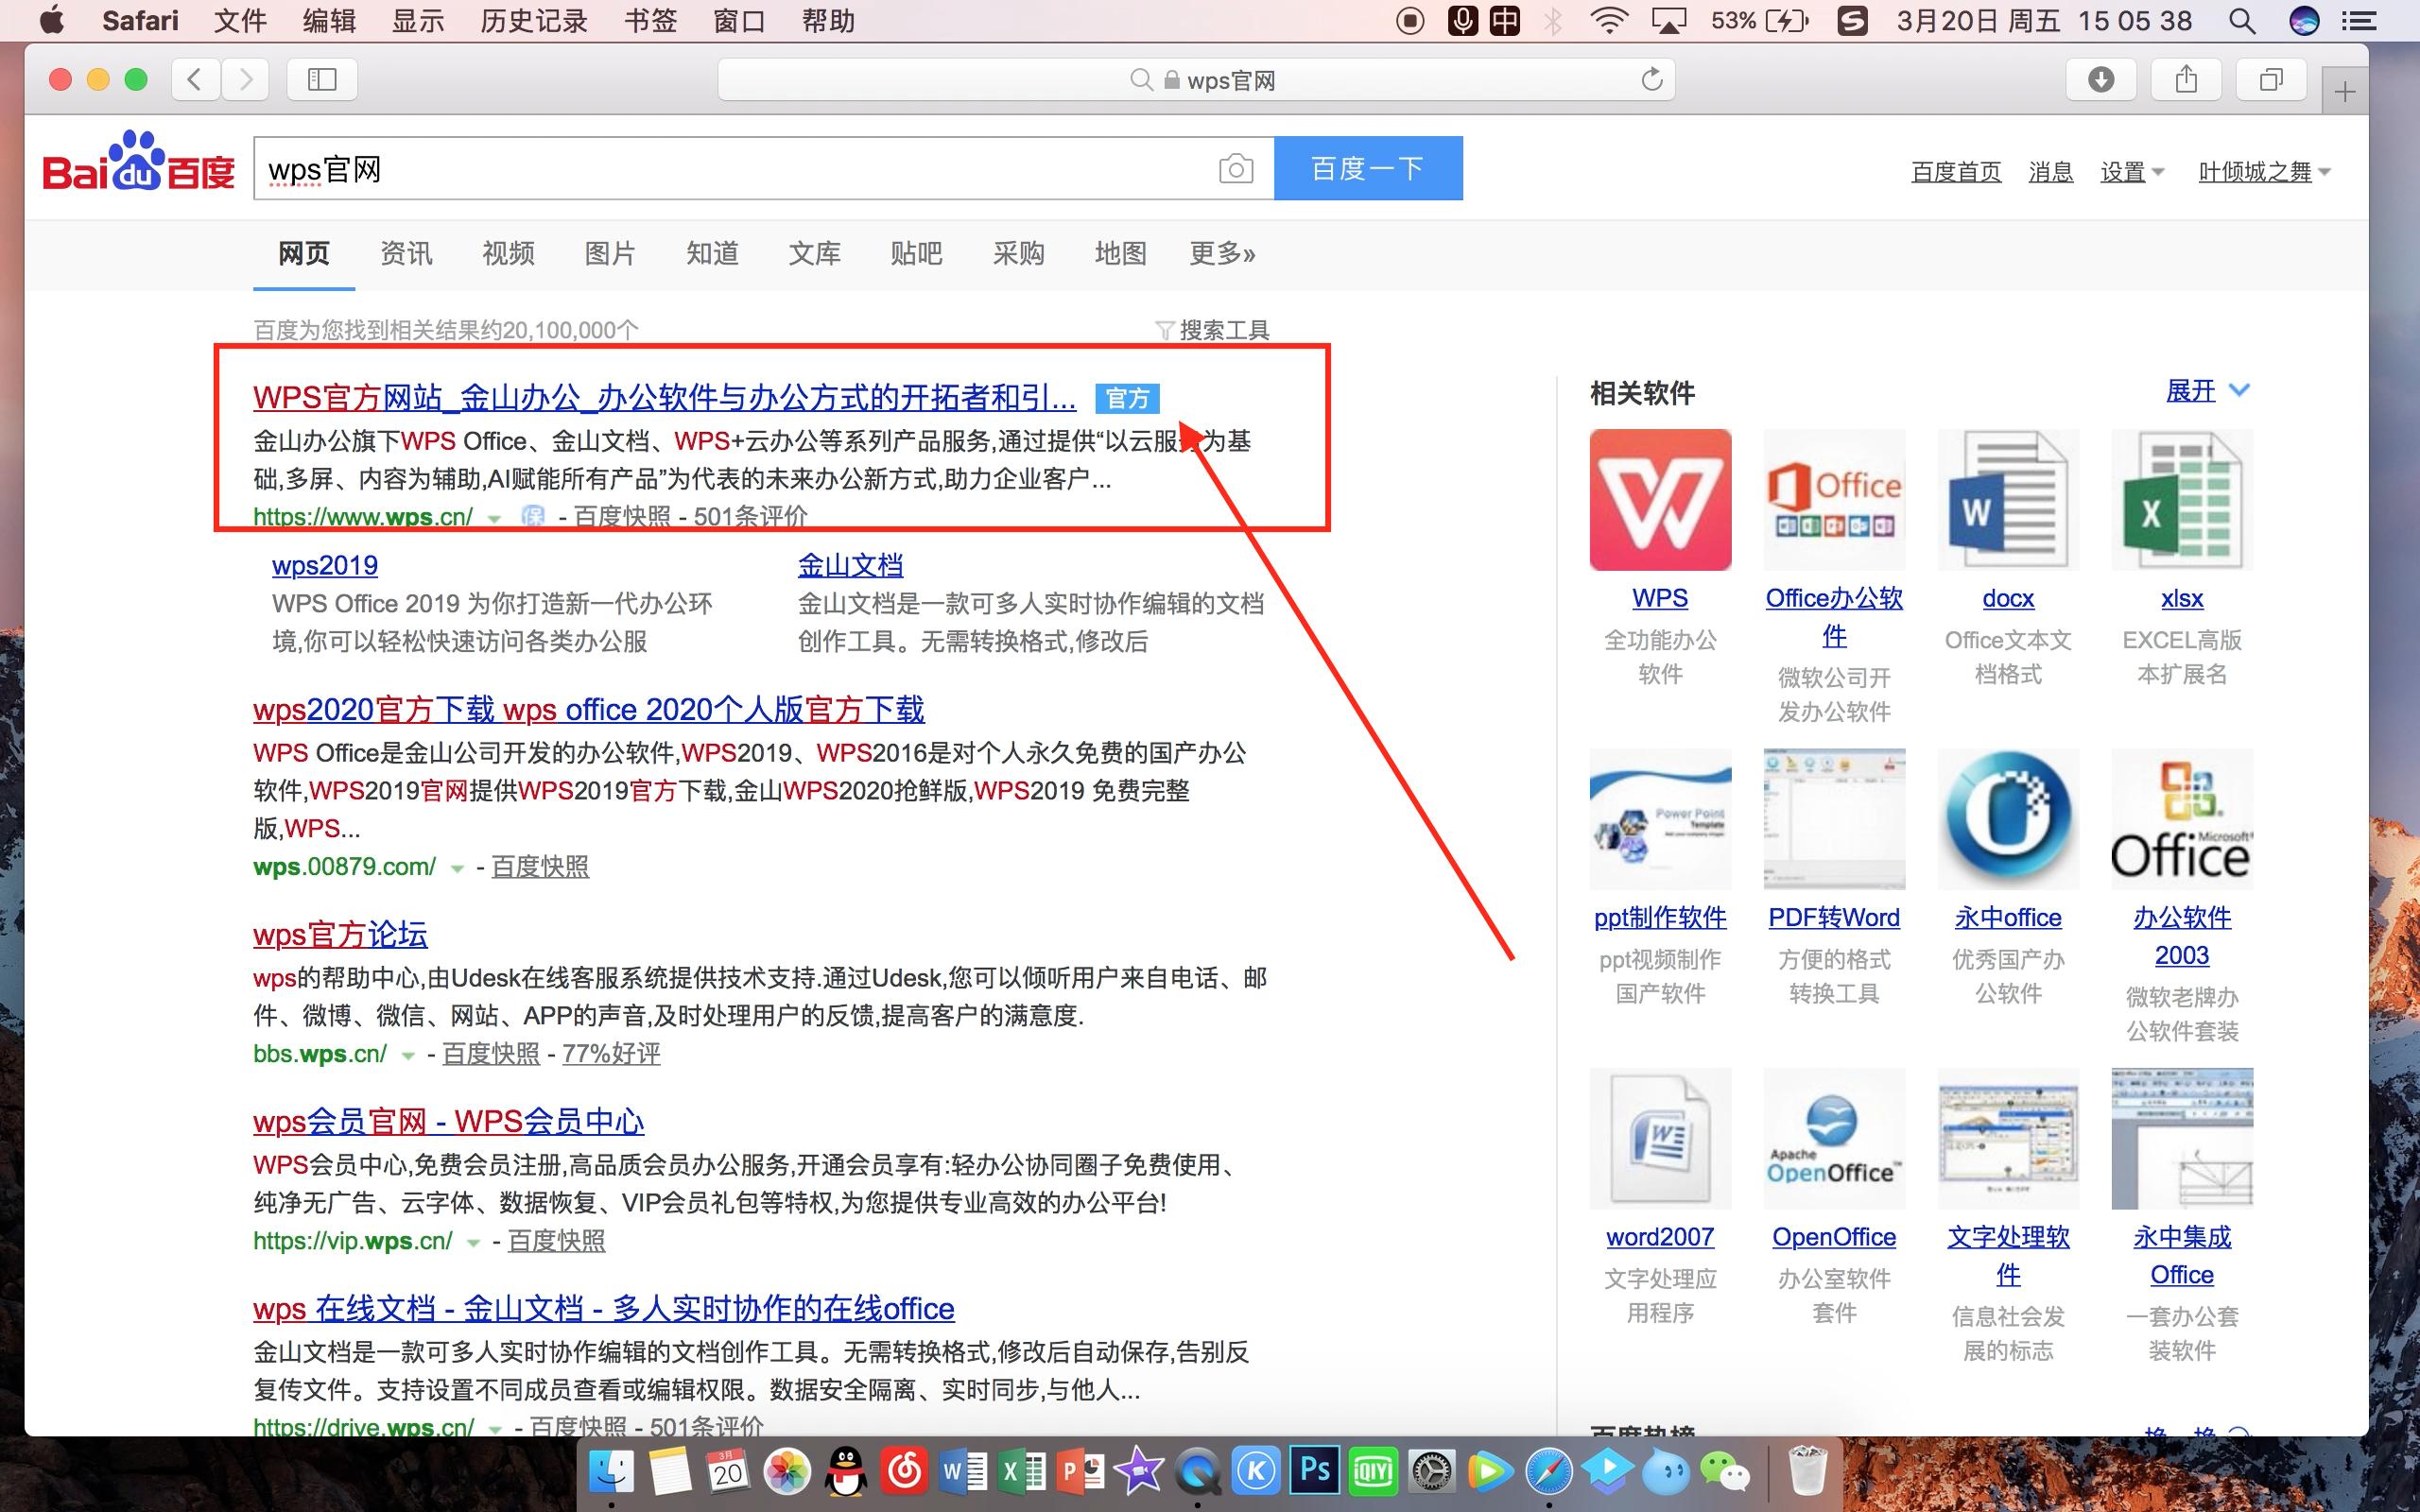Open Photoshop from the Dock
This screenshot has height=1512, width=2420.
pos(1316,1470)
